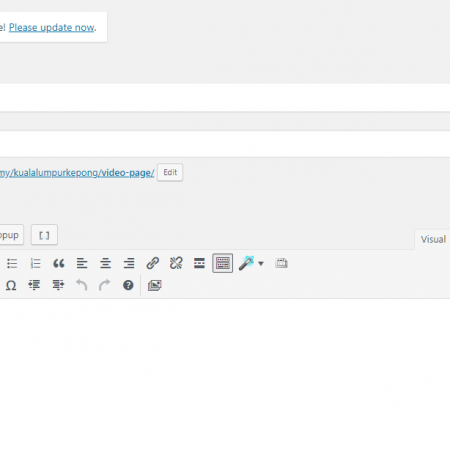This screenshot has height=450, width=450.
Task: Increase indent of paragraph
Action: tap(58, 285)
